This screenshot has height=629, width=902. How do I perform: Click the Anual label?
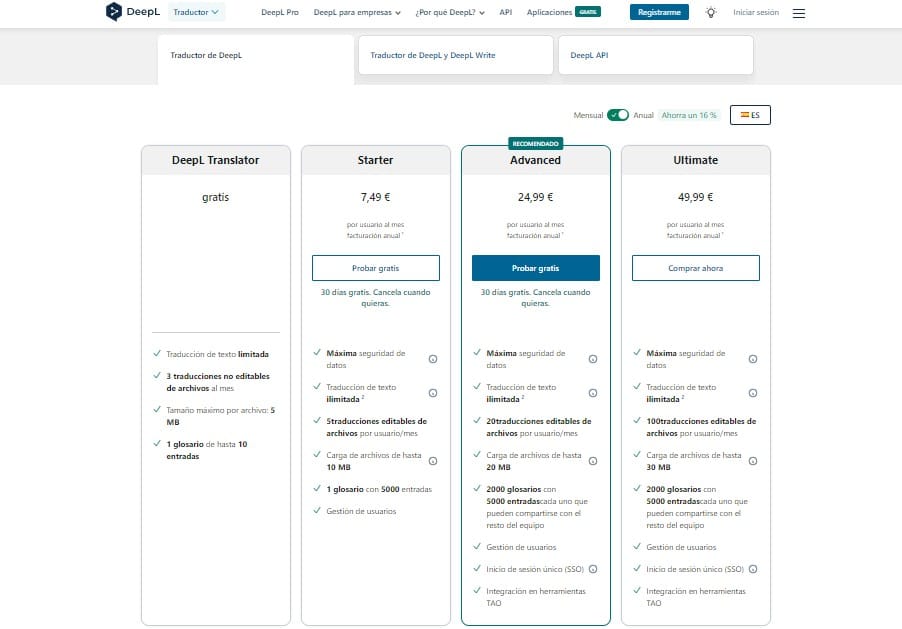point(643,115)
